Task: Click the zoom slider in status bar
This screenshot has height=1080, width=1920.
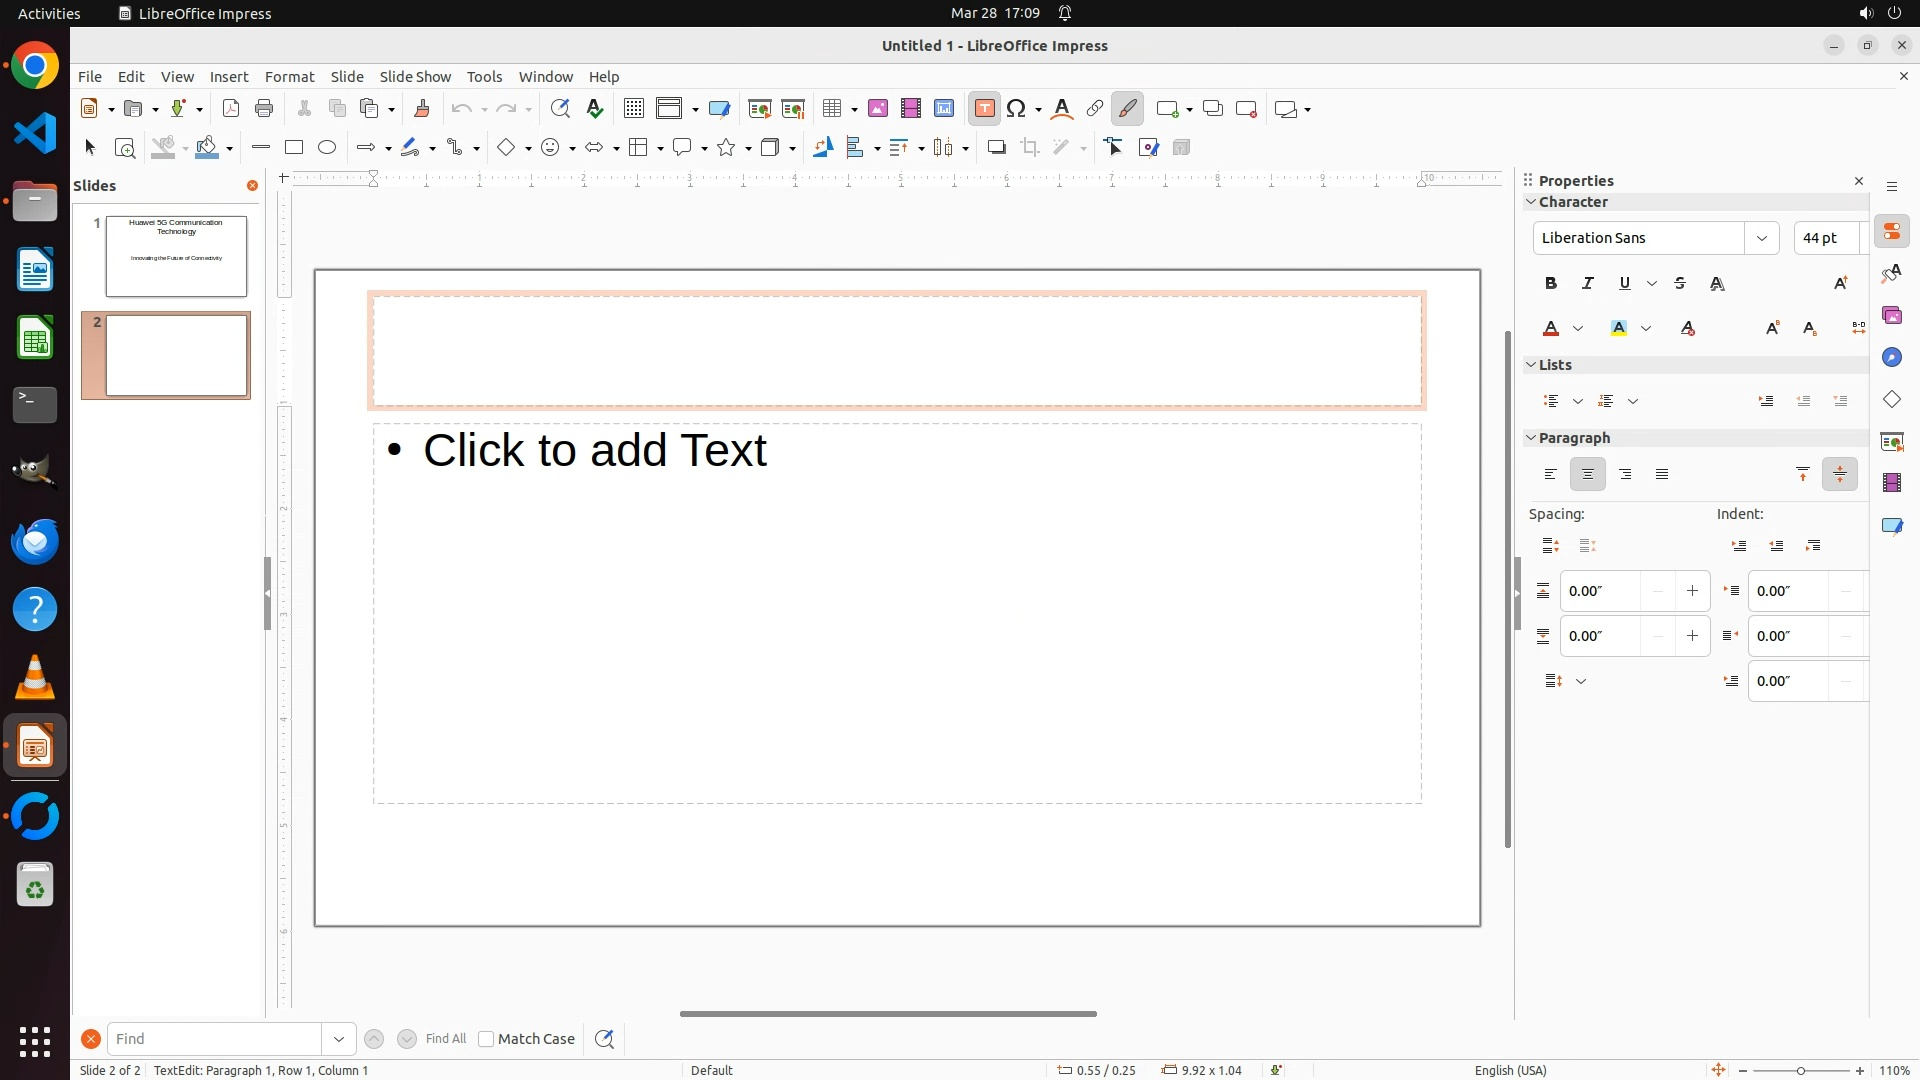Action: (x=1801, y=1070)
